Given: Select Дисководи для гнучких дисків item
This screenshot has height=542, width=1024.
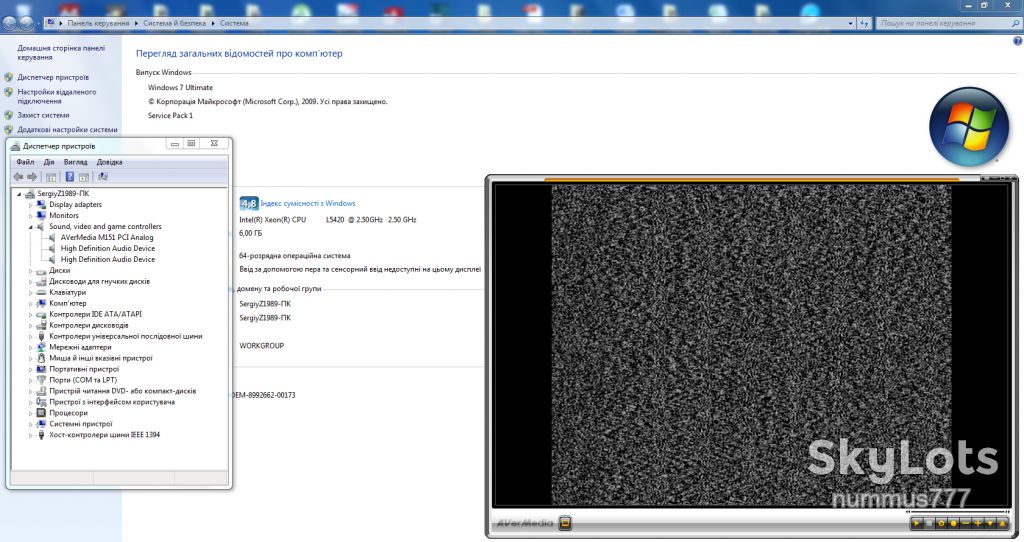Looking at the screenshot, I should (99, 281).
